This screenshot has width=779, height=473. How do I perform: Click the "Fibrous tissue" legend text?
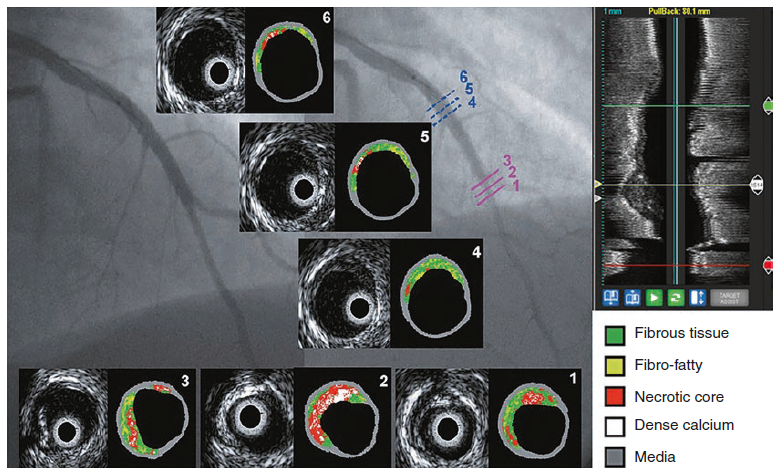pos(682,333)
